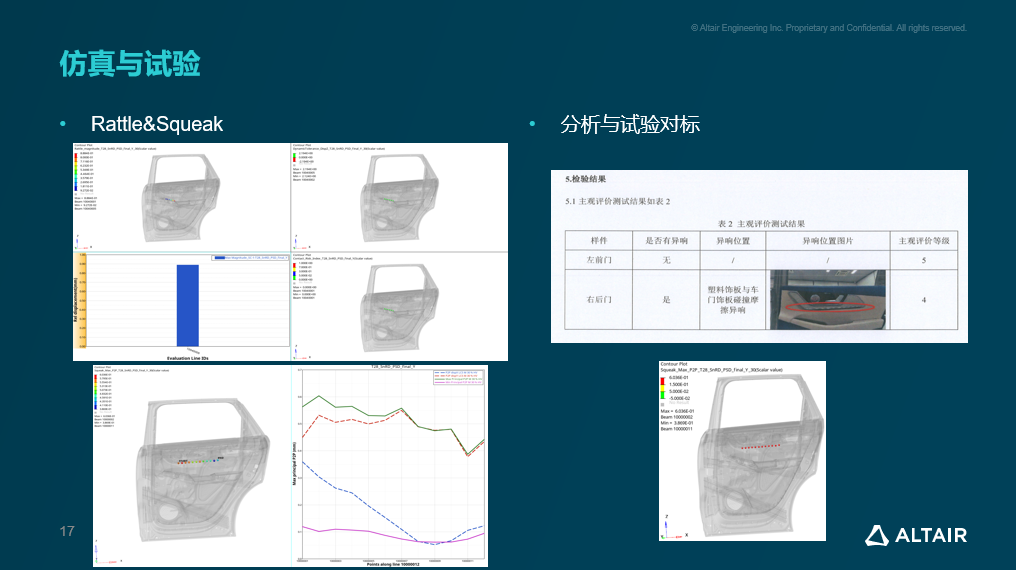Open the door trim photo in the table
The image size is (1016, 570).
click(827, 300)
